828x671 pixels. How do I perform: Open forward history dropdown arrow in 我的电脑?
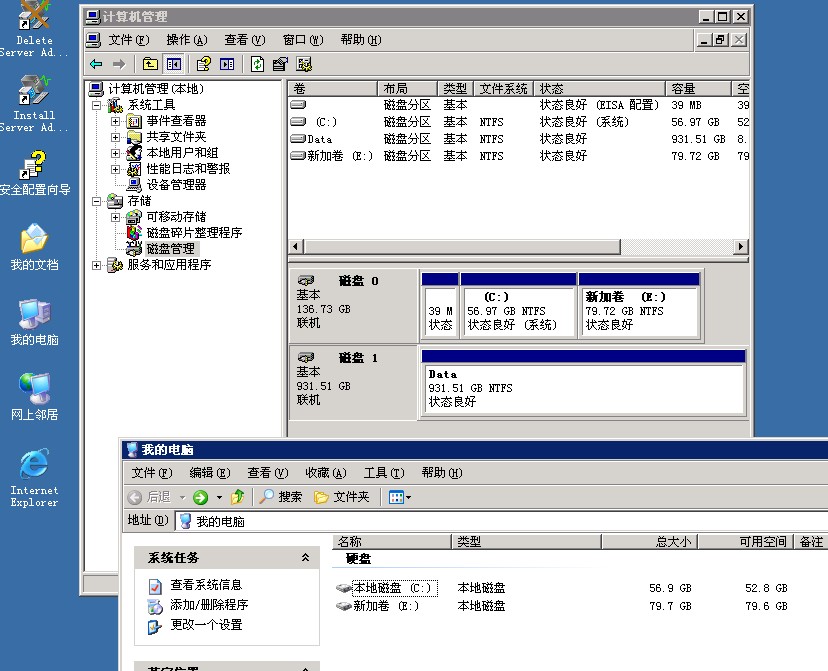pyautogui.click(x=219, y=497)
